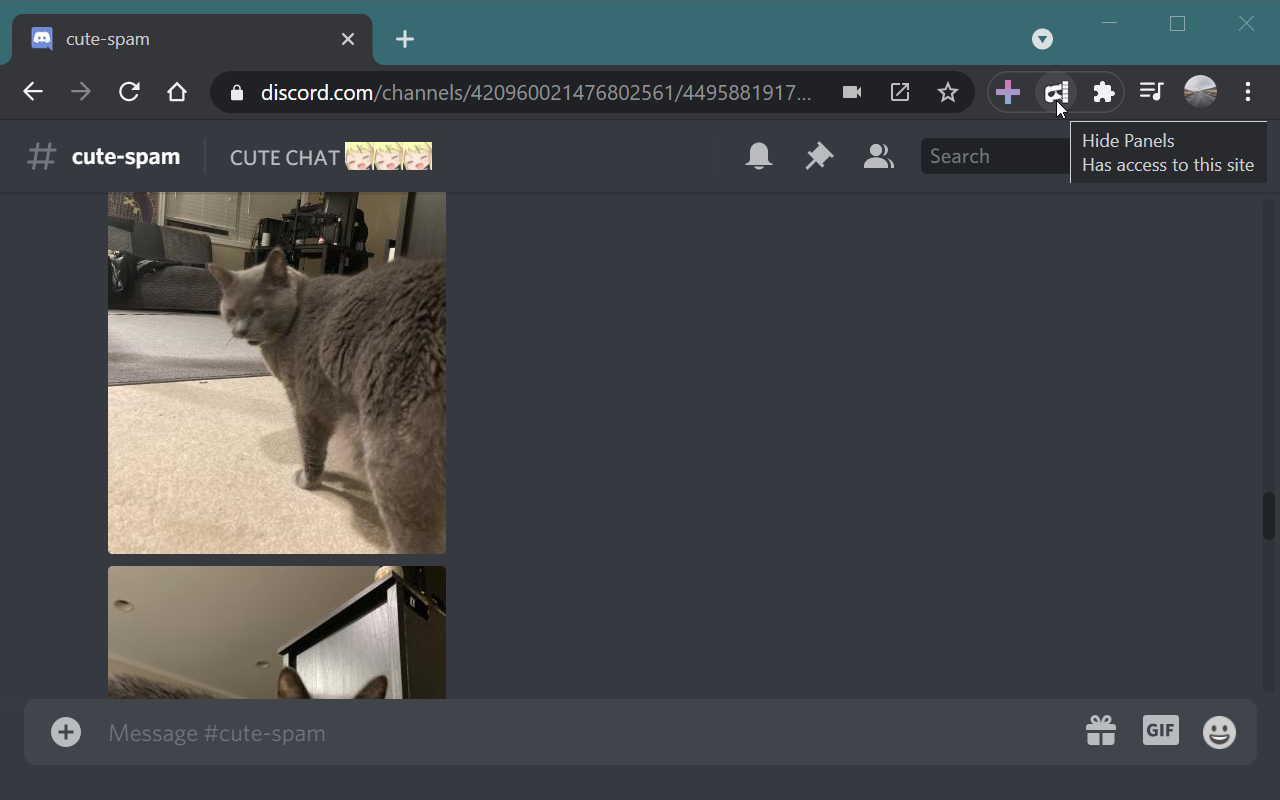Screen dimensions: 1280x800
Task: Click the CUTE CHAT channel topic
Action: (x=331, y=157)
